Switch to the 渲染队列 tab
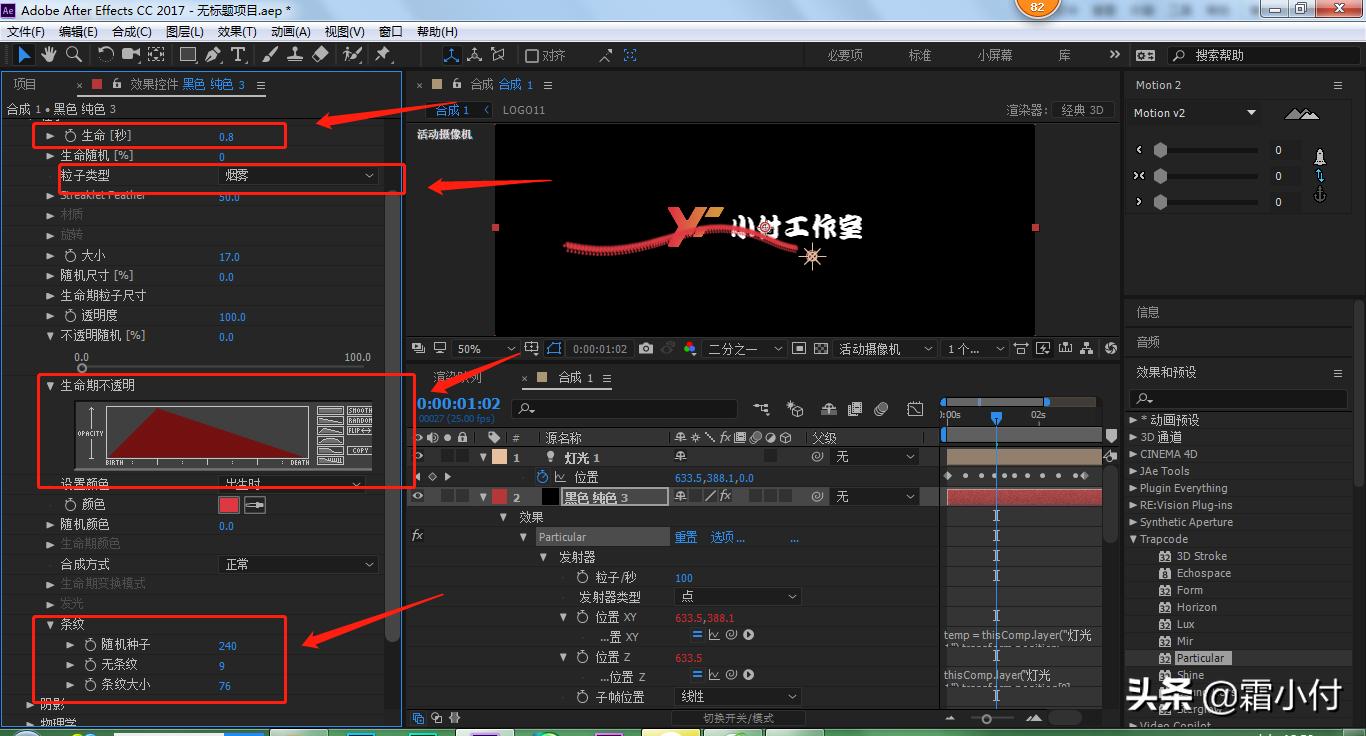 point(457,377)
